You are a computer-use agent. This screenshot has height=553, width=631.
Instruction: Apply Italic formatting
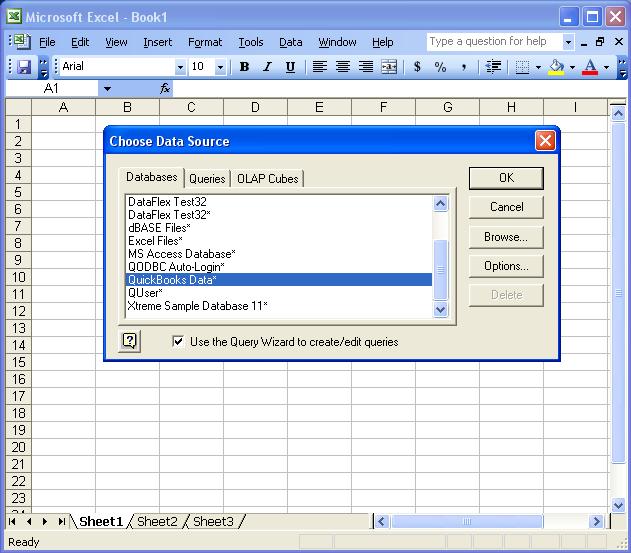coord(267,67)
